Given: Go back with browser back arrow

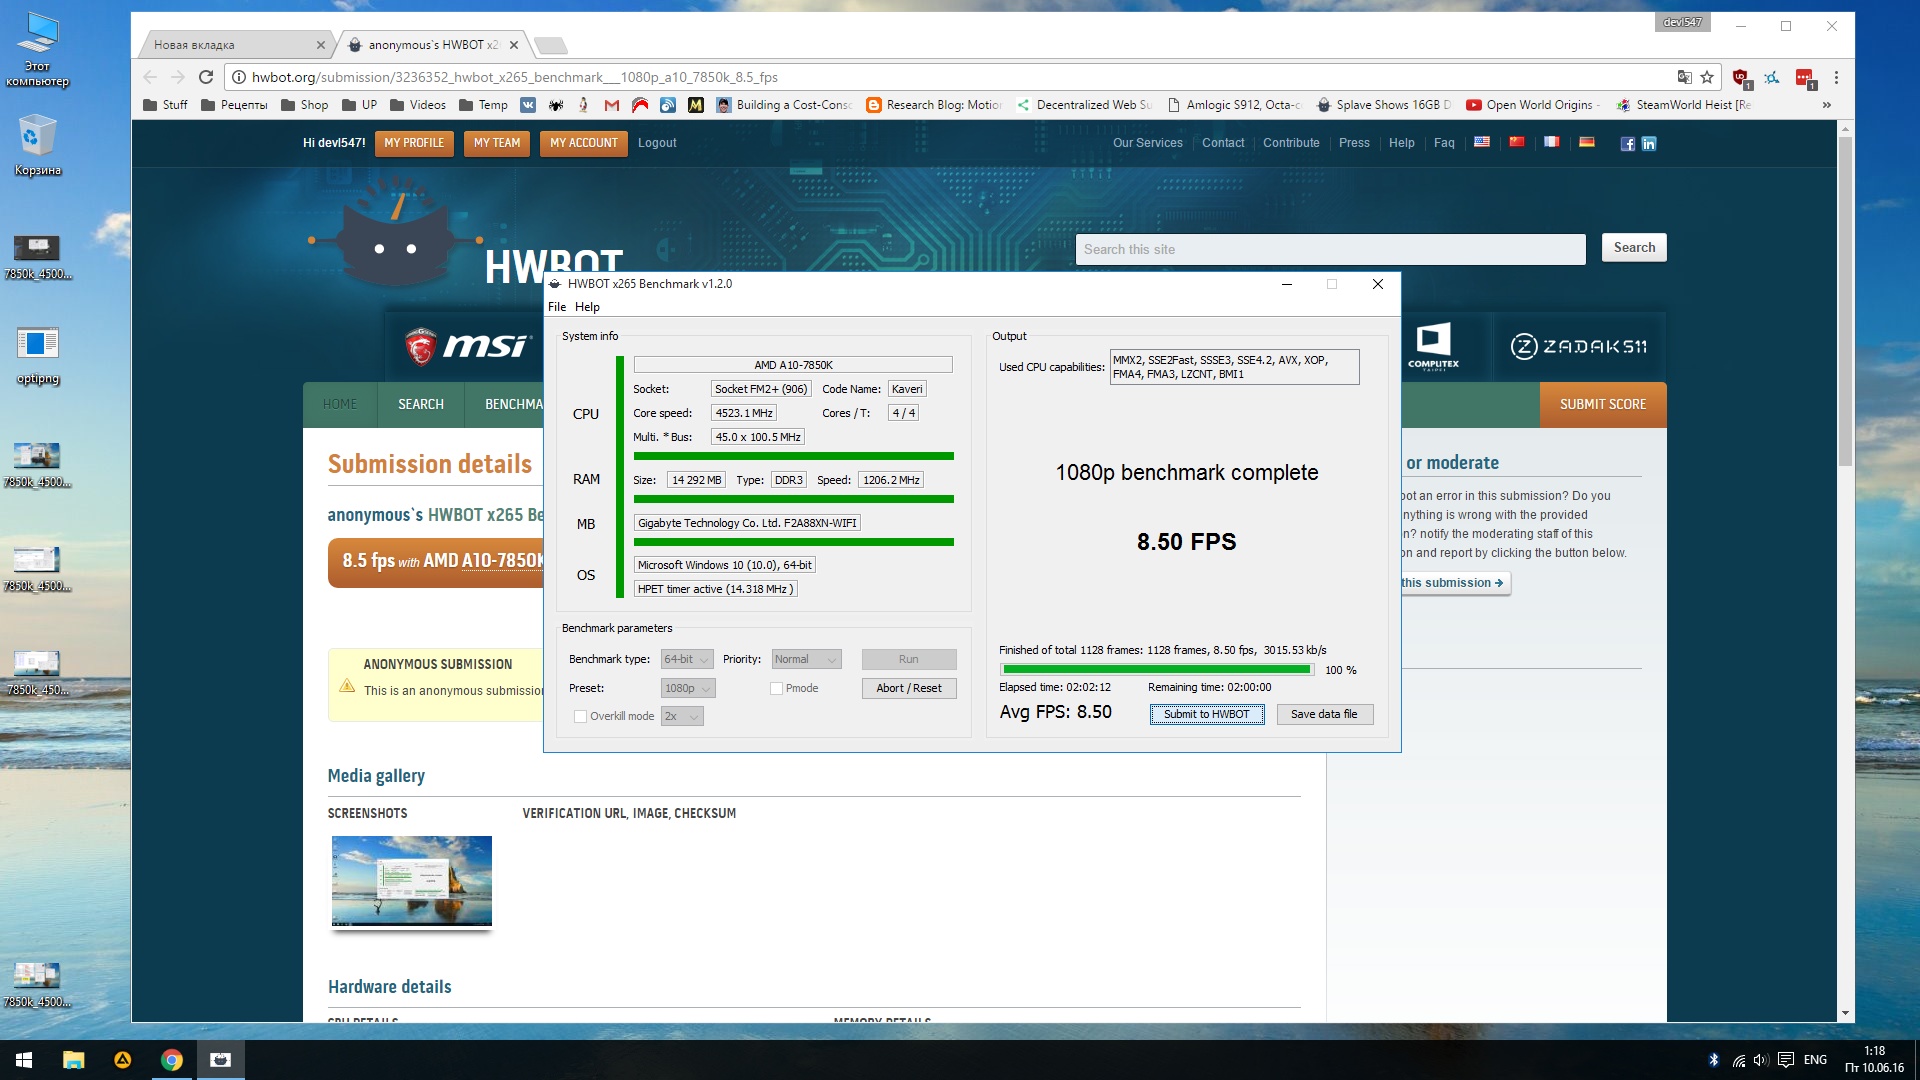Looking at the screenshot, I should click(x=150, y=77).
